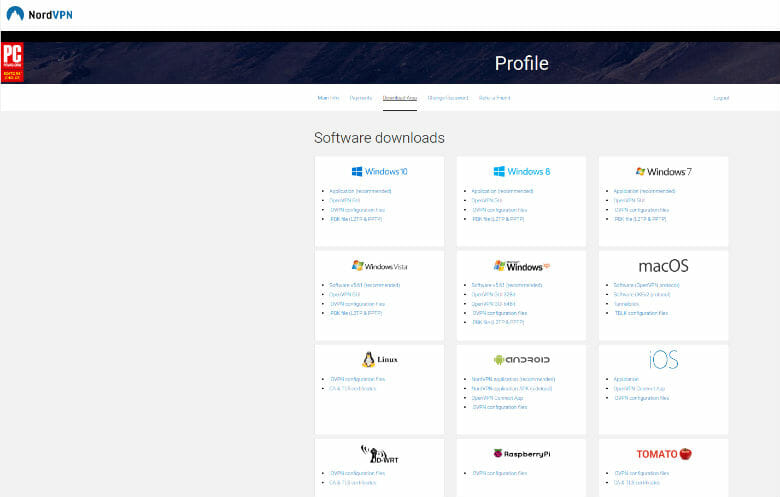Viewport: 780px width, 497px height.
Task: Click the Windows 10 logo
Action: 379,172
